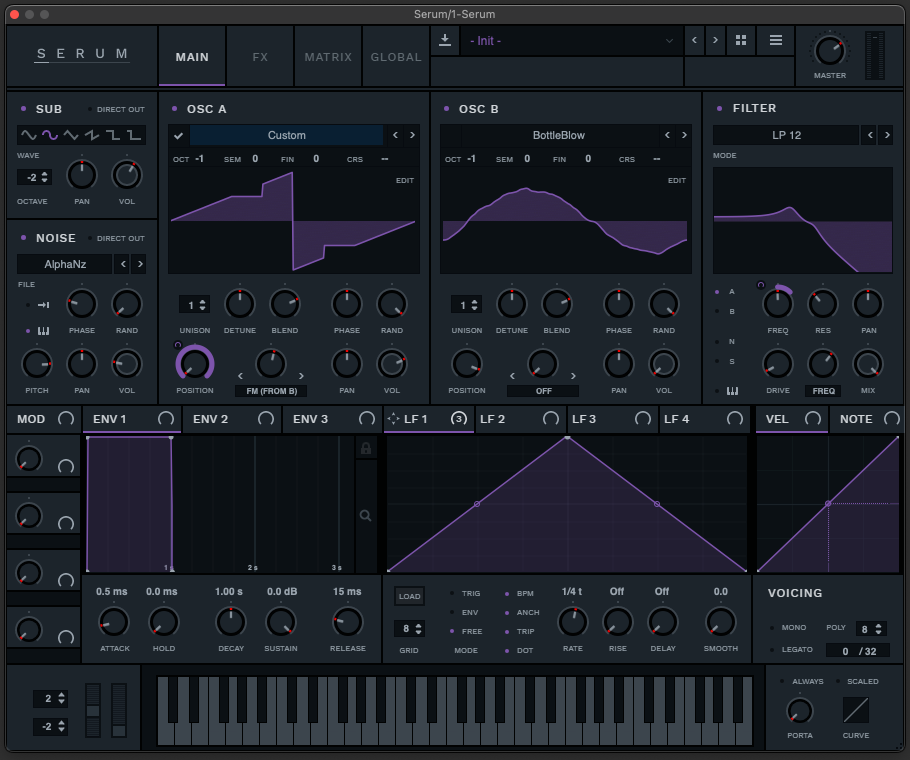Select the triangle sub waveform icon
The image size is (910, 760).
[71, 135]
